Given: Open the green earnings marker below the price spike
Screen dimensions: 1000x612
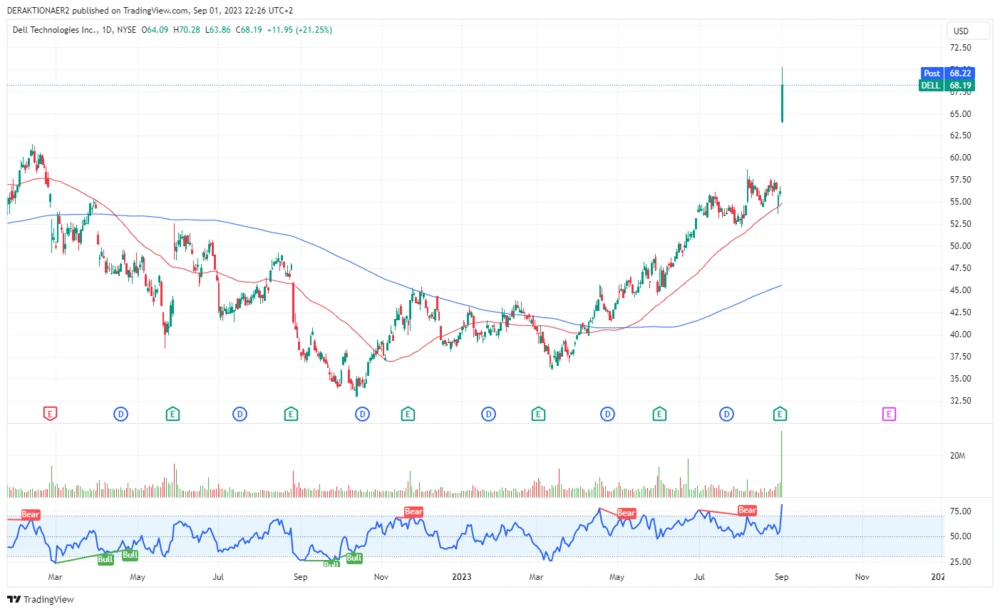Looking at the screenshot, I should tap(781, 413).
